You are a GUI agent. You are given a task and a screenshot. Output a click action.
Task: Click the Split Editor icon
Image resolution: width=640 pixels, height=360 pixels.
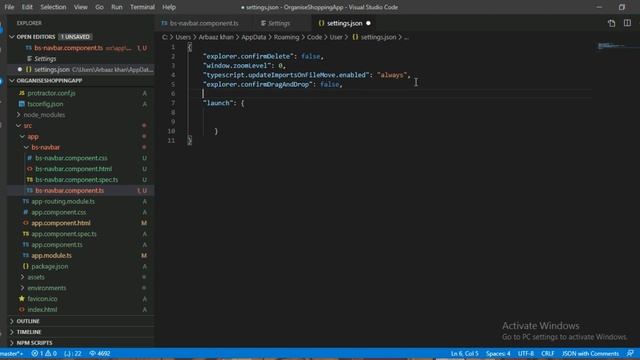(x=627, y=23)
